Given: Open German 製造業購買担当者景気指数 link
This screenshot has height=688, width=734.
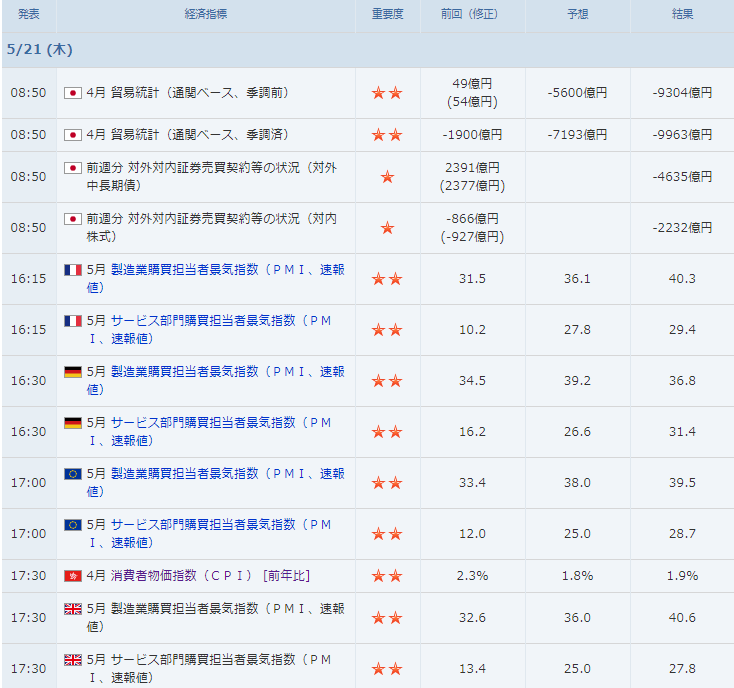Looking at the screenshot, I should click(x=216, y=381).
